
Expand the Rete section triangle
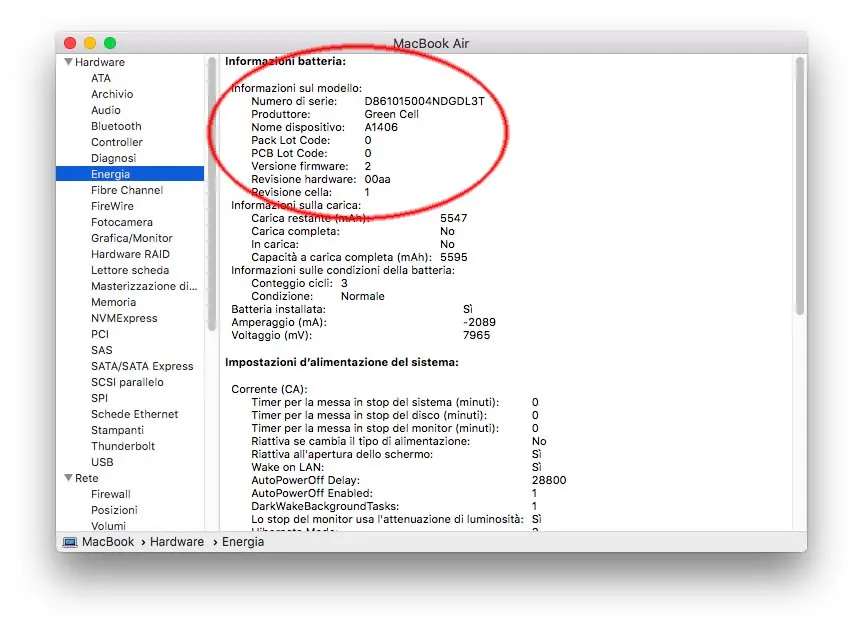68,478
